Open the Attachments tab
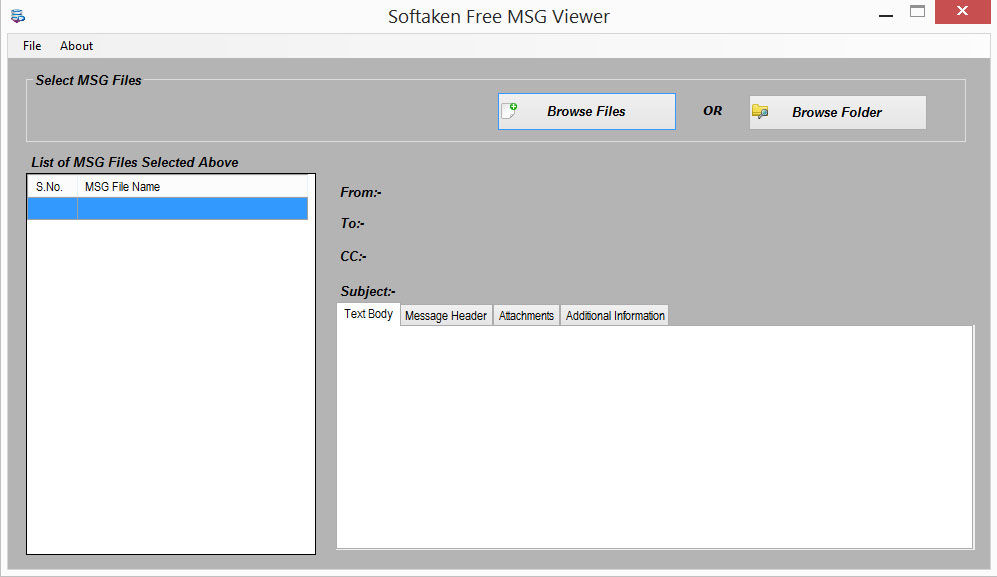997x577 pixels. 526,316
